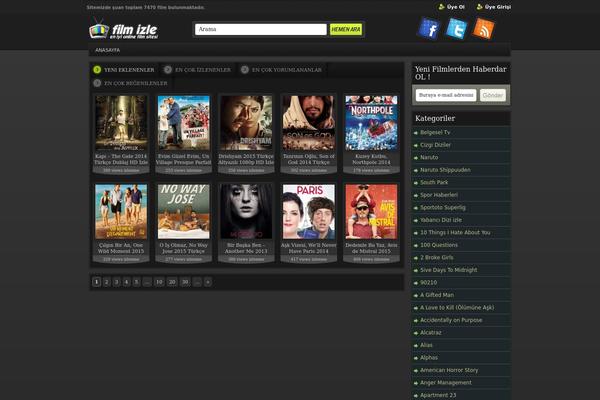
Task: Open the Çizgi Diziler category
Action: click(435, 145)
